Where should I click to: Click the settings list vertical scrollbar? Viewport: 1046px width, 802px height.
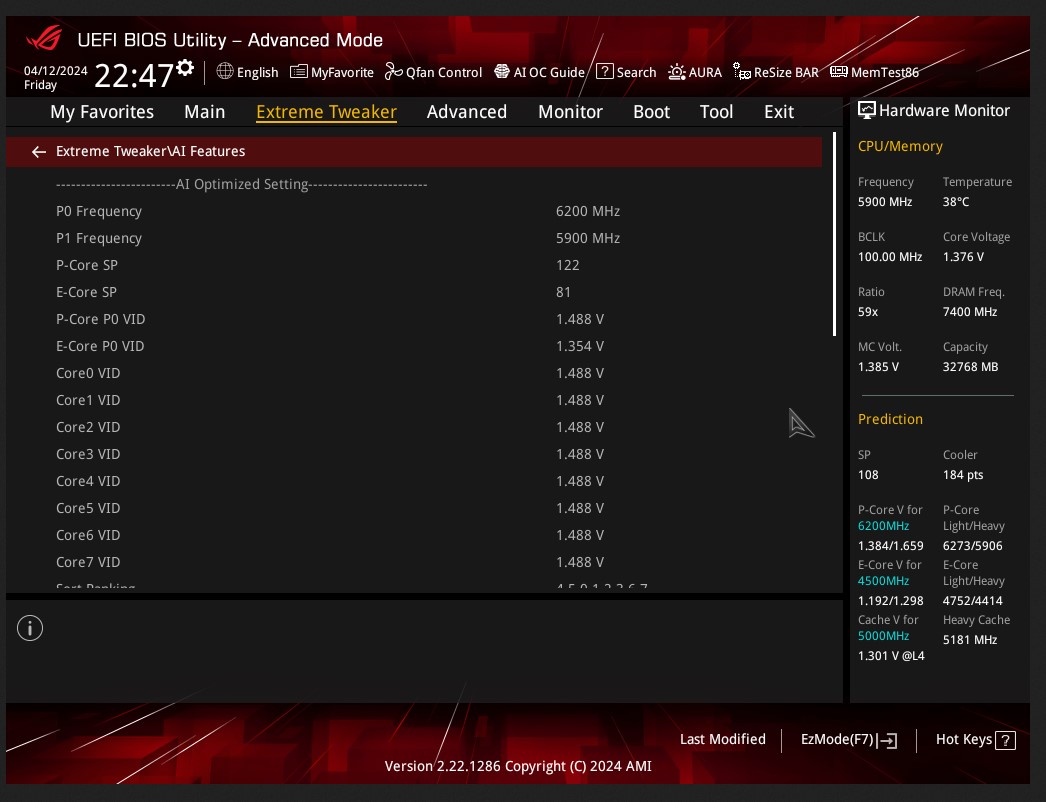tap(834, 234)
